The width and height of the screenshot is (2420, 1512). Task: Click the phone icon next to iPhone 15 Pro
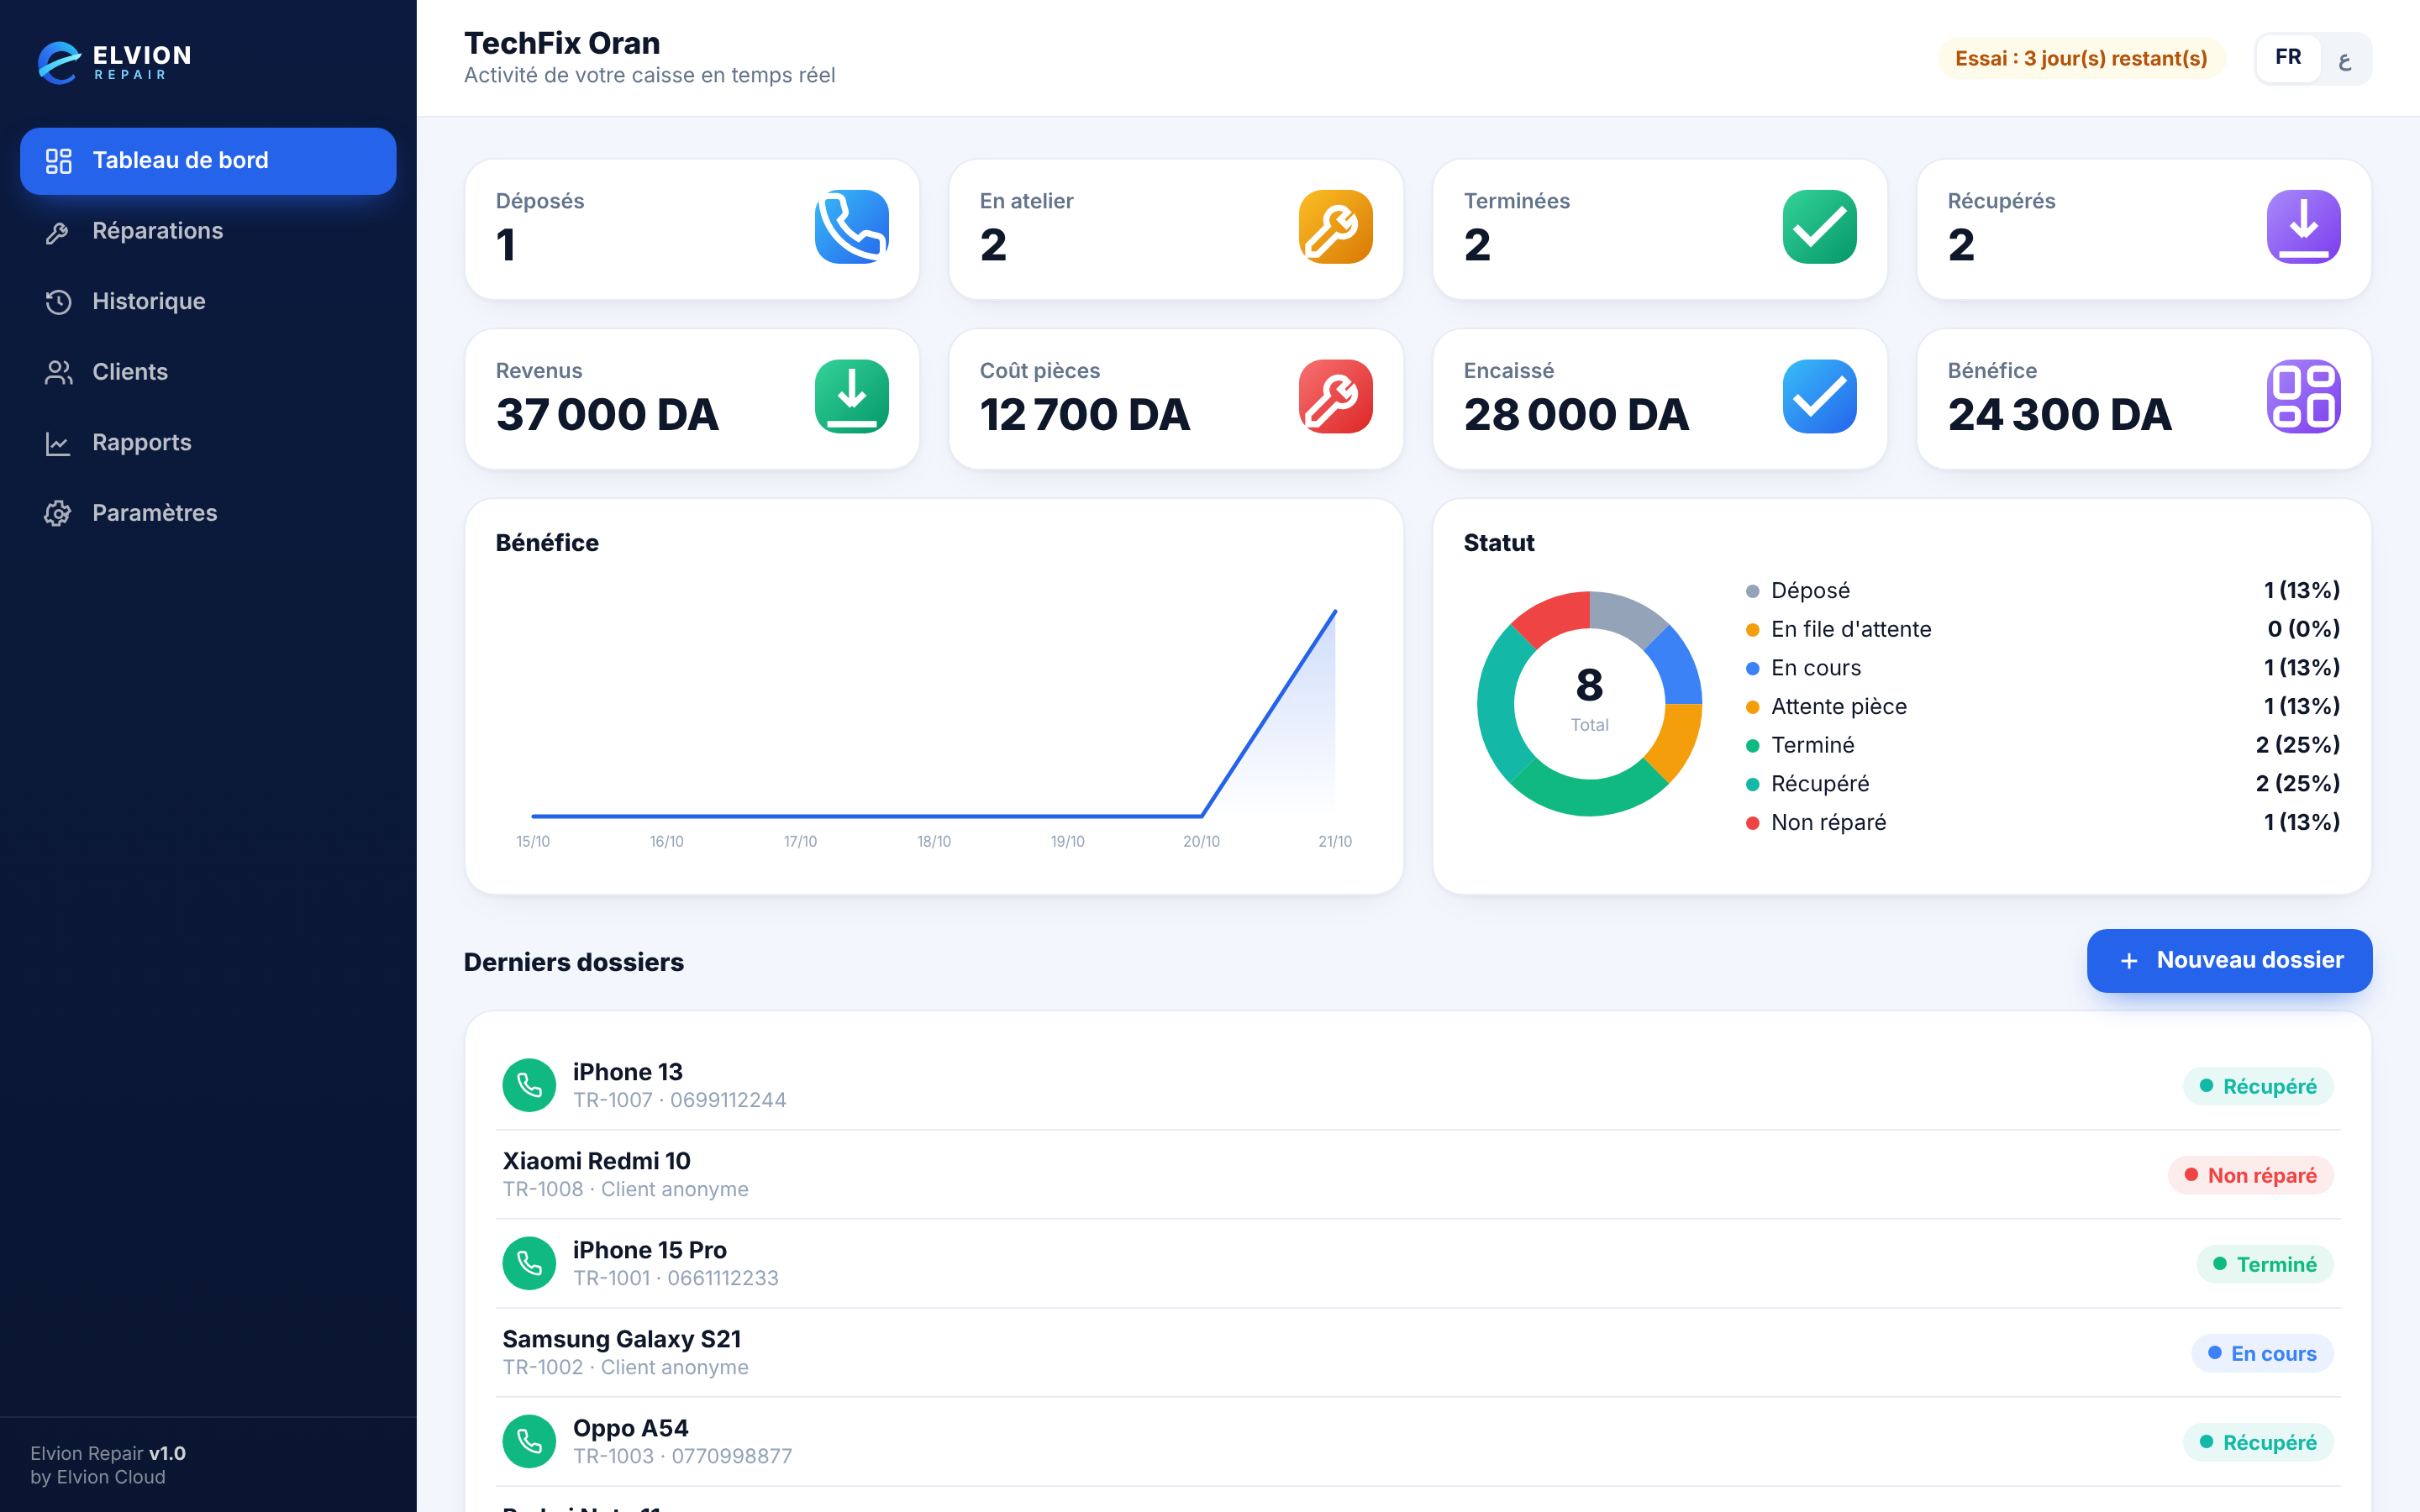click(529, 1263)
